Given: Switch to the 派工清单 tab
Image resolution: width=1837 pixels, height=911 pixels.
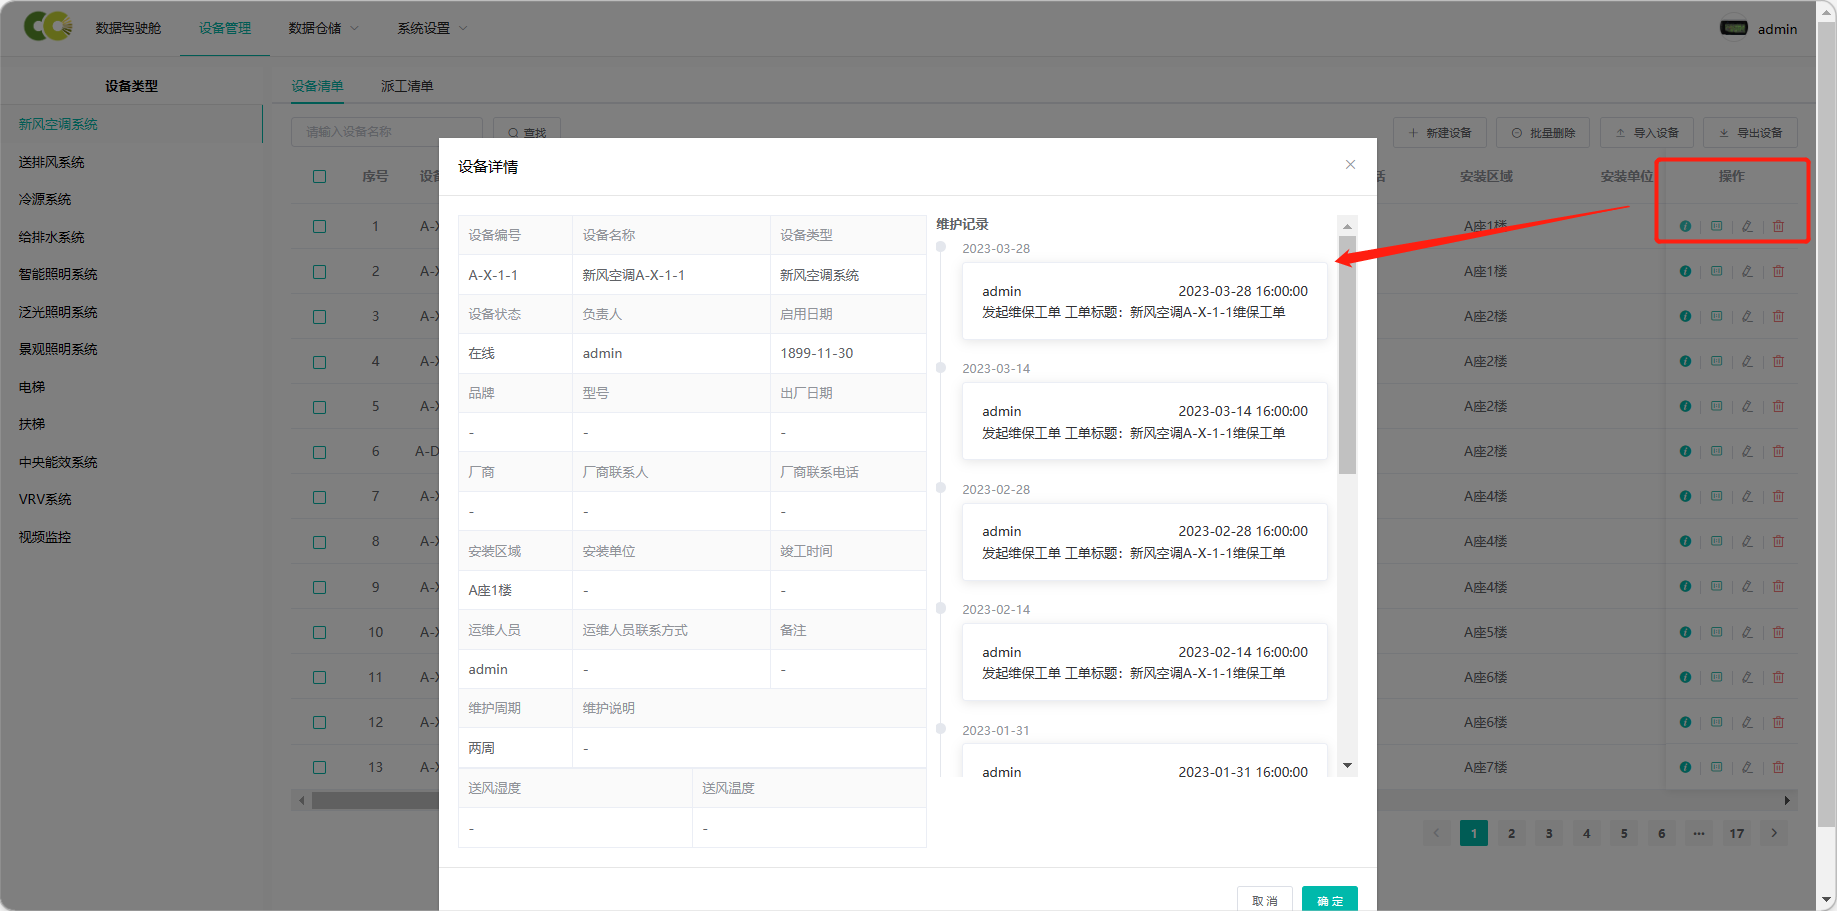Looking at the screenshot, I should click(x=407, y=86).
